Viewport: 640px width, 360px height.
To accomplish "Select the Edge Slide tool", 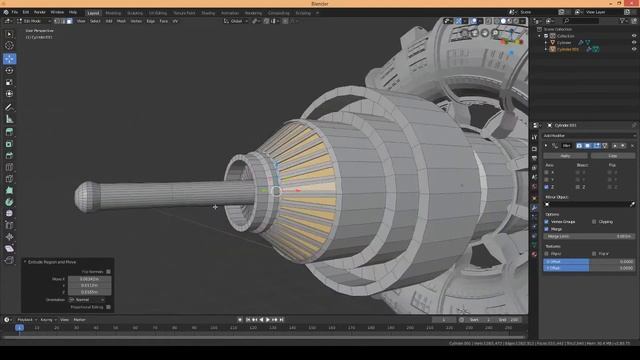I will [9, 225].
